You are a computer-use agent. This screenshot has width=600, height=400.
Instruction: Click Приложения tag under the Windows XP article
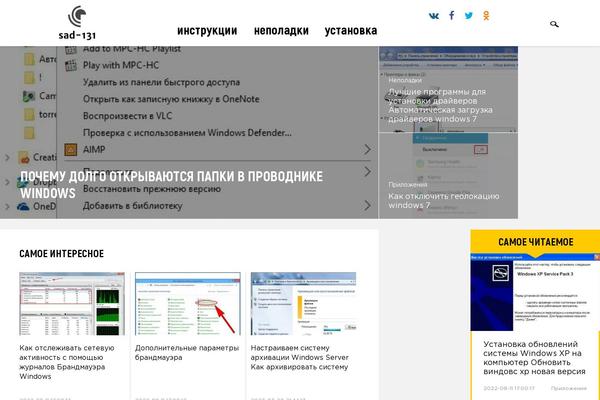click(569, 388)
